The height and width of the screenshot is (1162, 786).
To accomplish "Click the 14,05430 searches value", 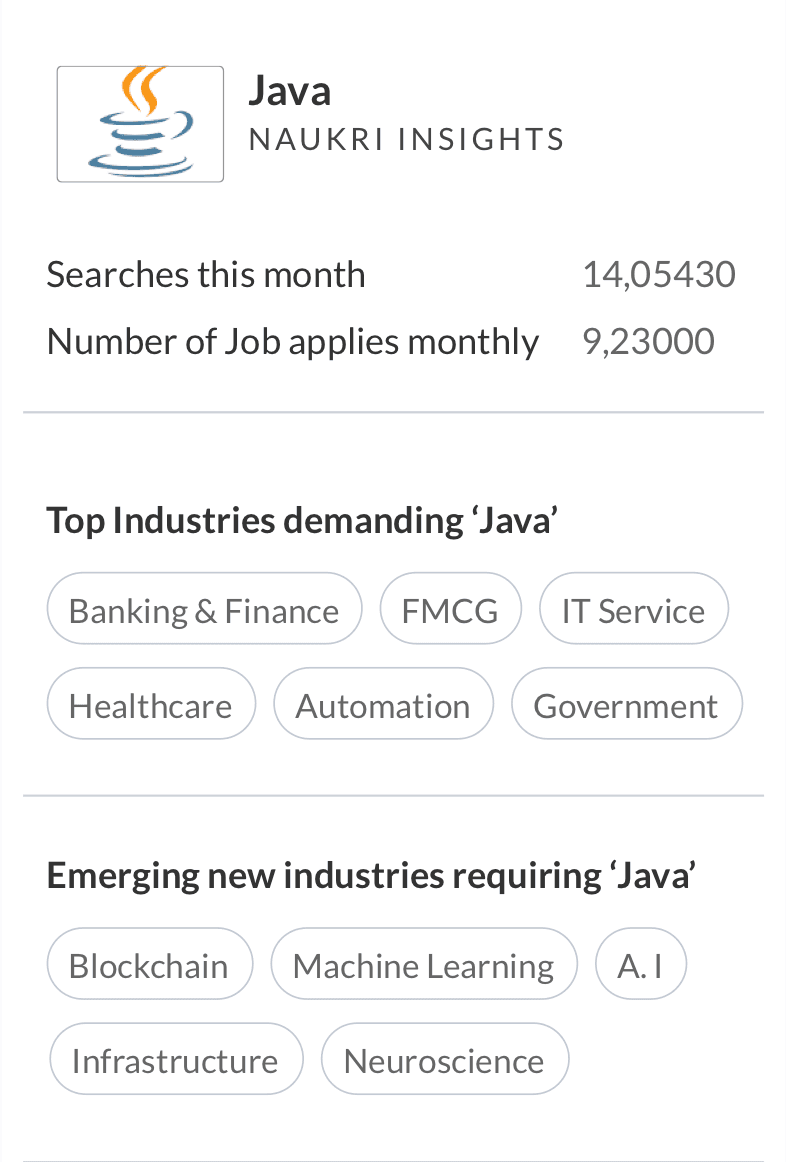I will [658, 274].
